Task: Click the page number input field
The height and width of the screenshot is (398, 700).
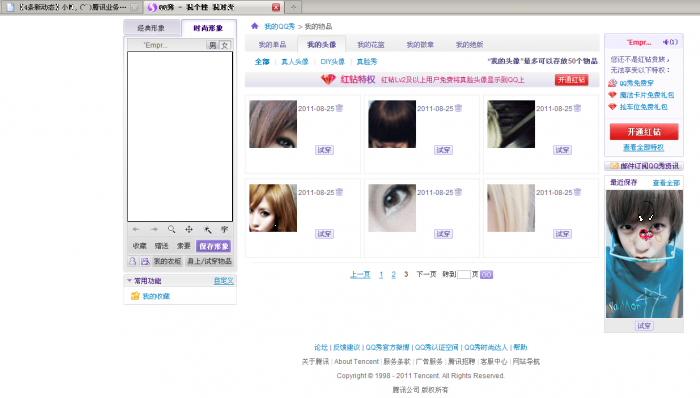Action: tap(464, 274)
